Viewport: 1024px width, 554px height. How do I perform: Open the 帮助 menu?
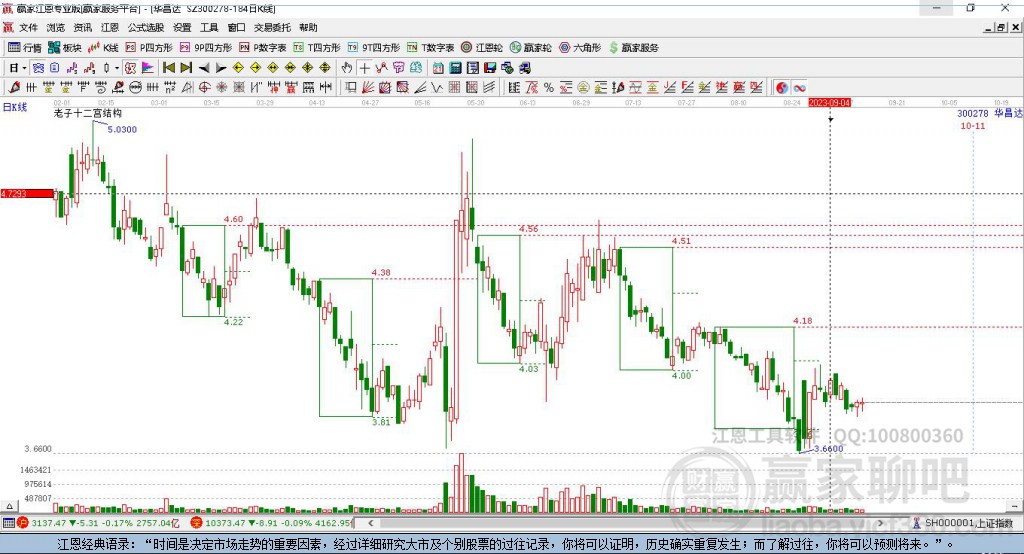[308, 27]
